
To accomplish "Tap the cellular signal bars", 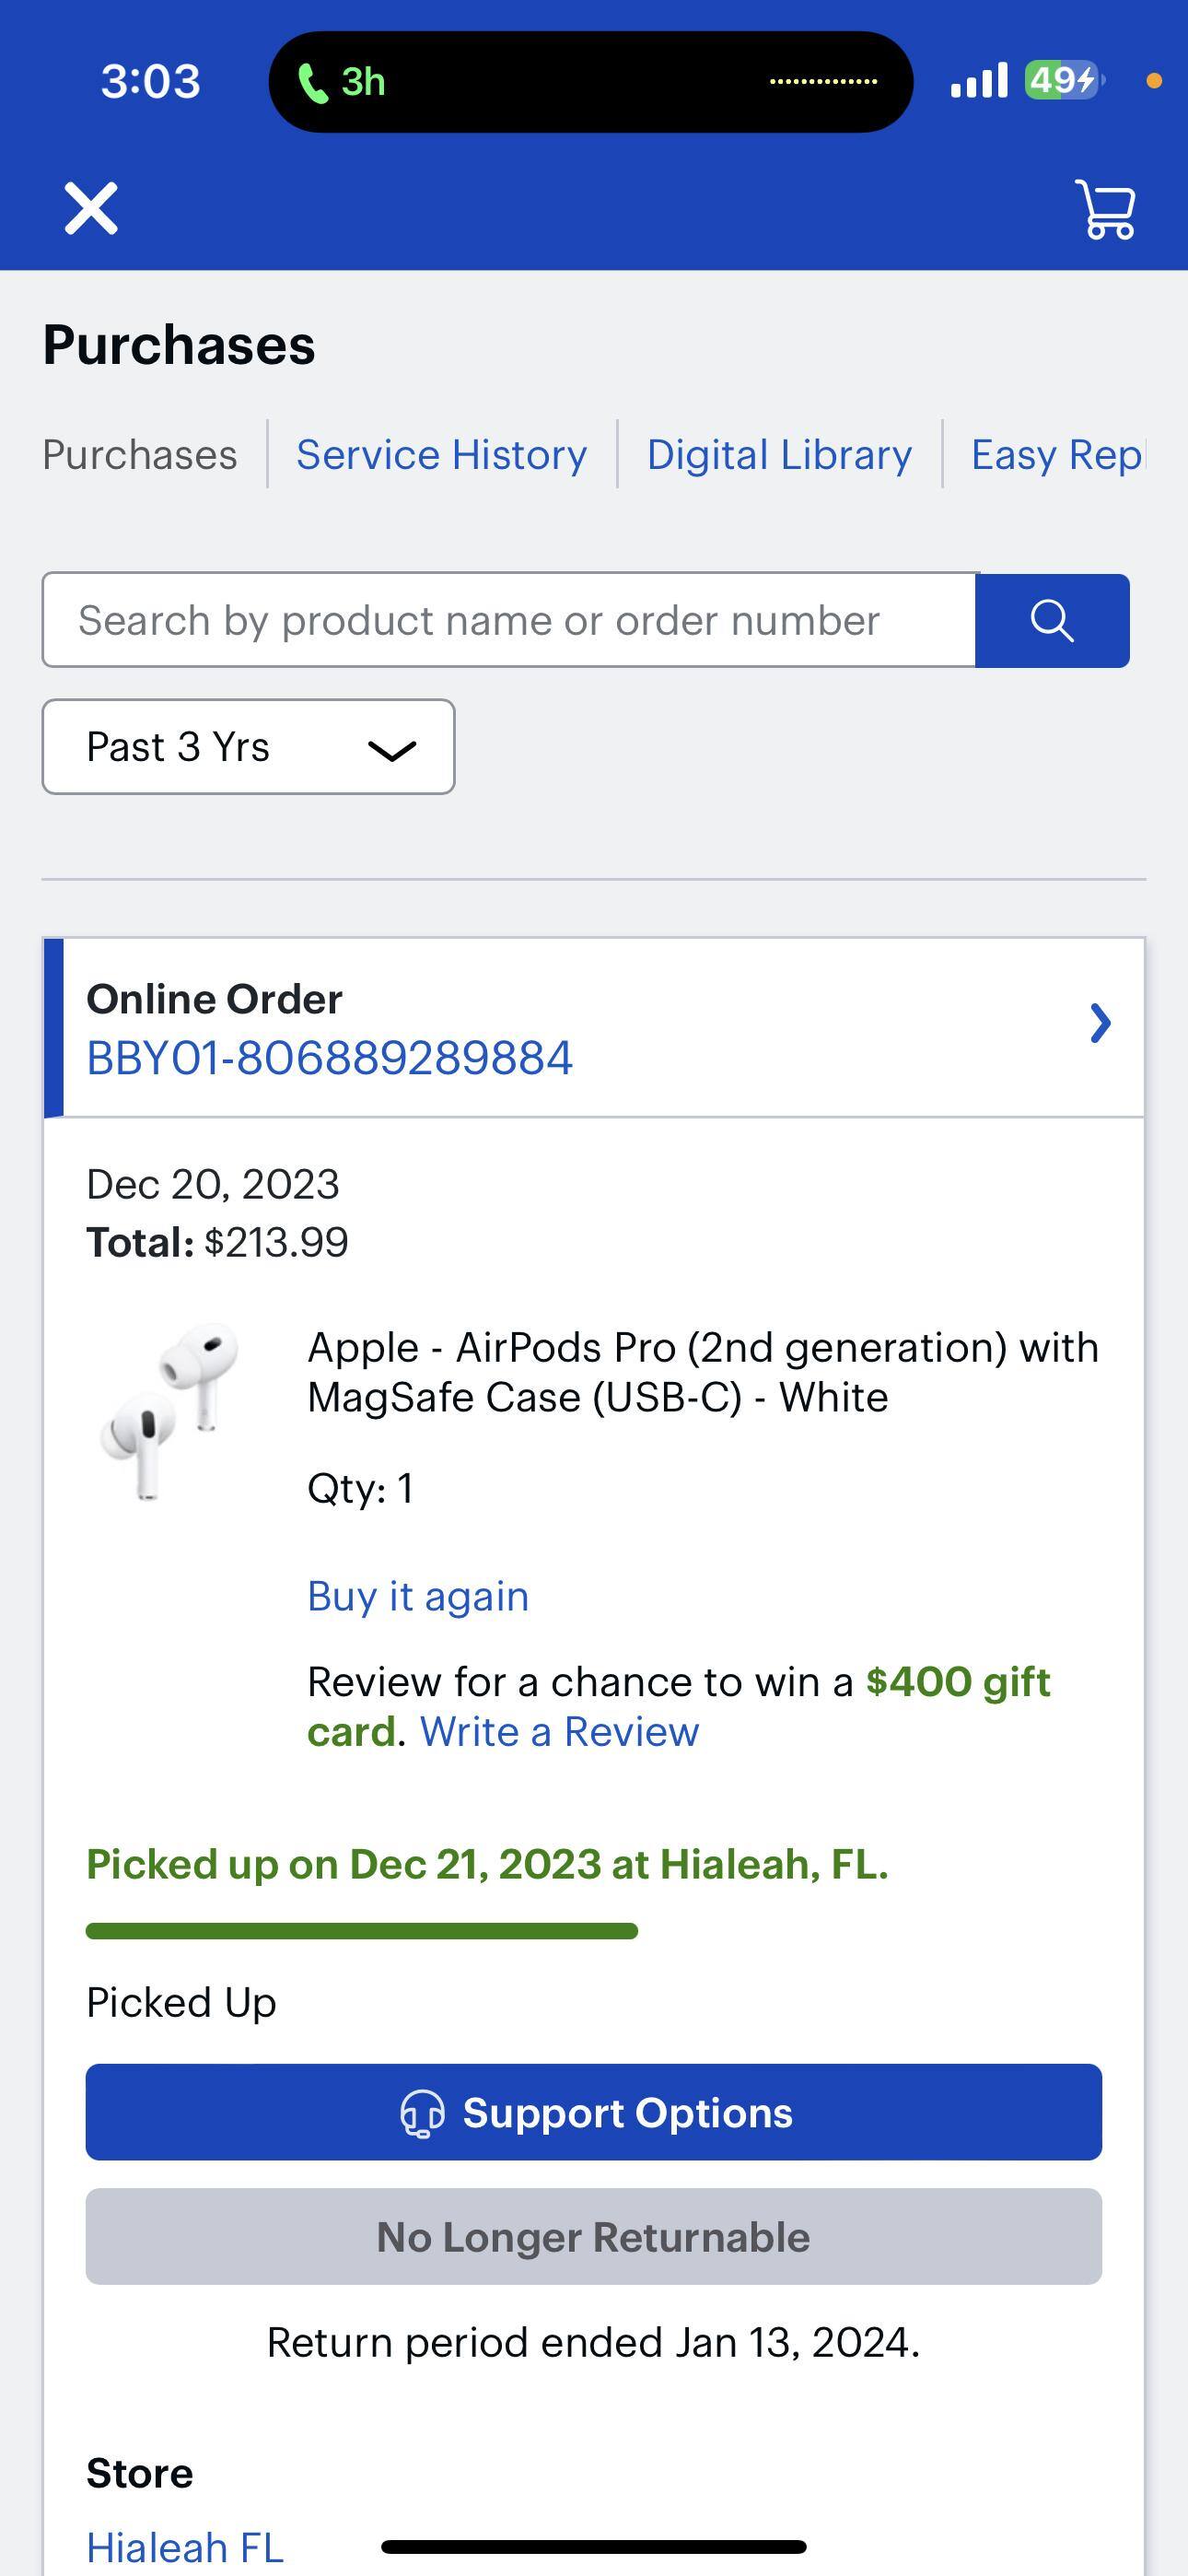I will tap(979, 80).
